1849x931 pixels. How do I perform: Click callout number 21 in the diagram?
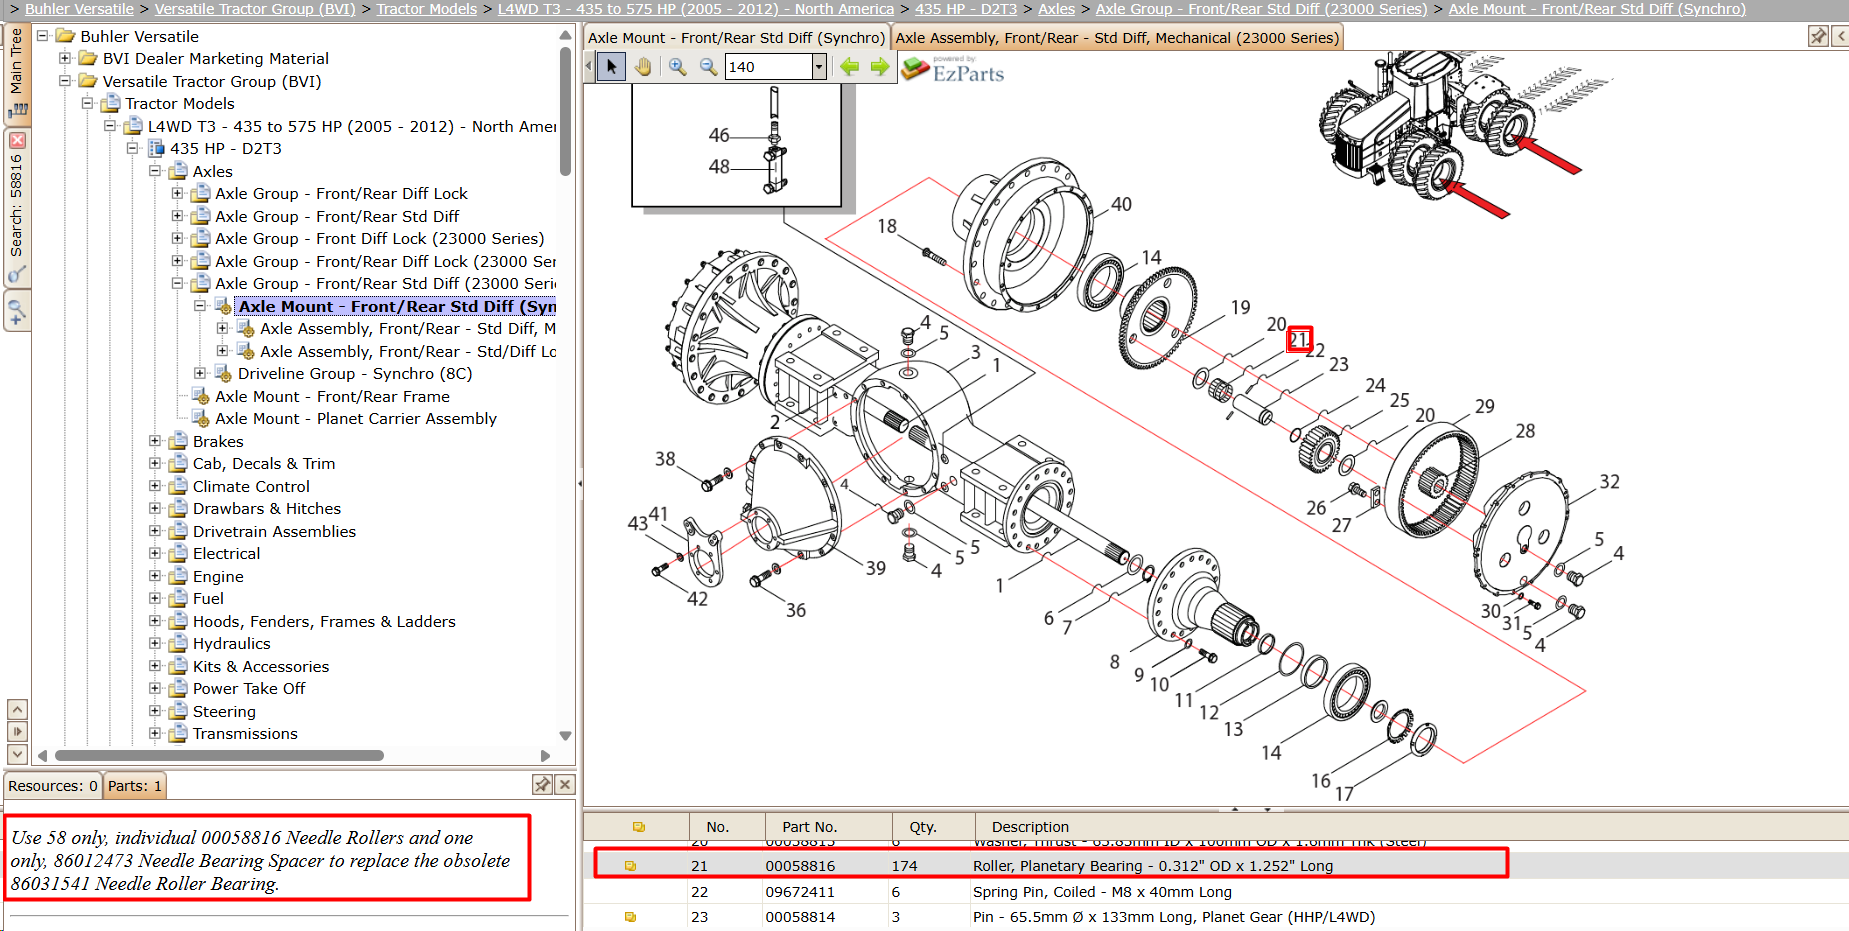[1299, 339]
